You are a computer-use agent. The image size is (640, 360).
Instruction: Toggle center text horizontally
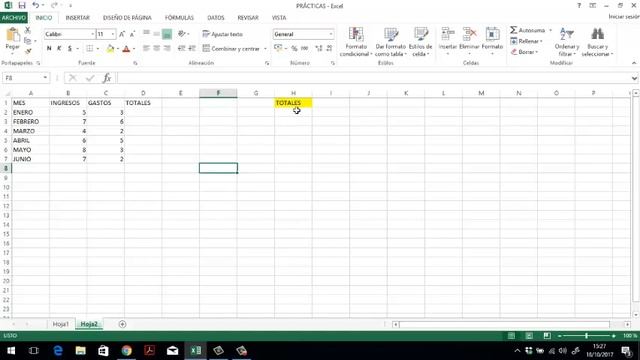coord(156,49)
